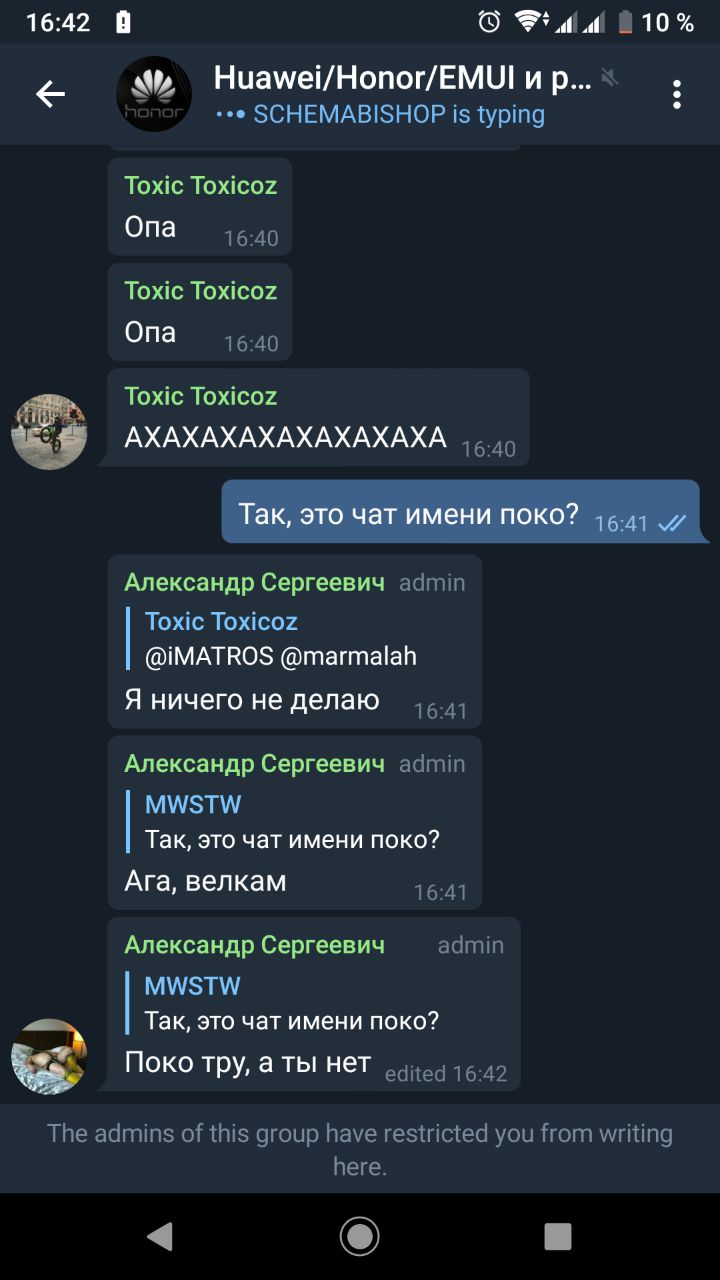The image size is (720, 1280).
Task: Tap the Android back navigation triangle
Action: (159, 1236)
